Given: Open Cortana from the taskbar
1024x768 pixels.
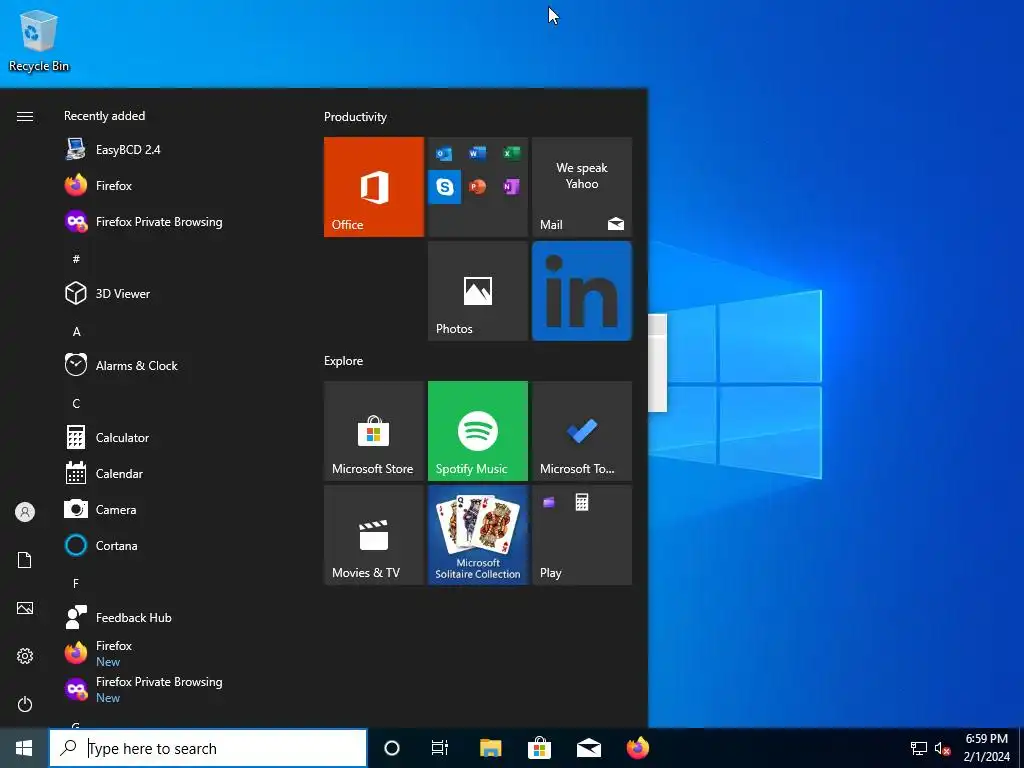Looking at the screenshot, I should tap(392, 748).
